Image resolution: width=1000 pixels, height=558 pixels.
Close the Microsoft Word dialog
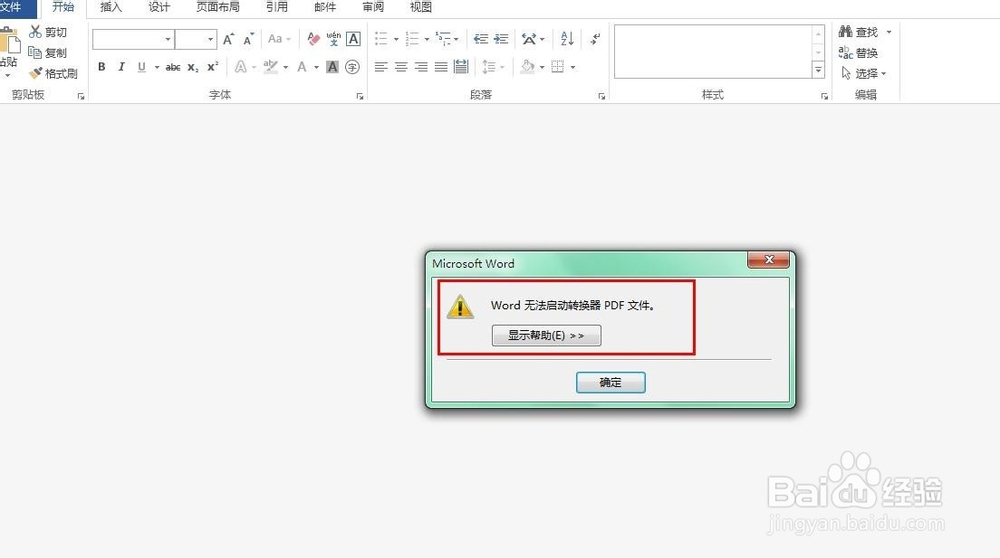coord(768,260)
